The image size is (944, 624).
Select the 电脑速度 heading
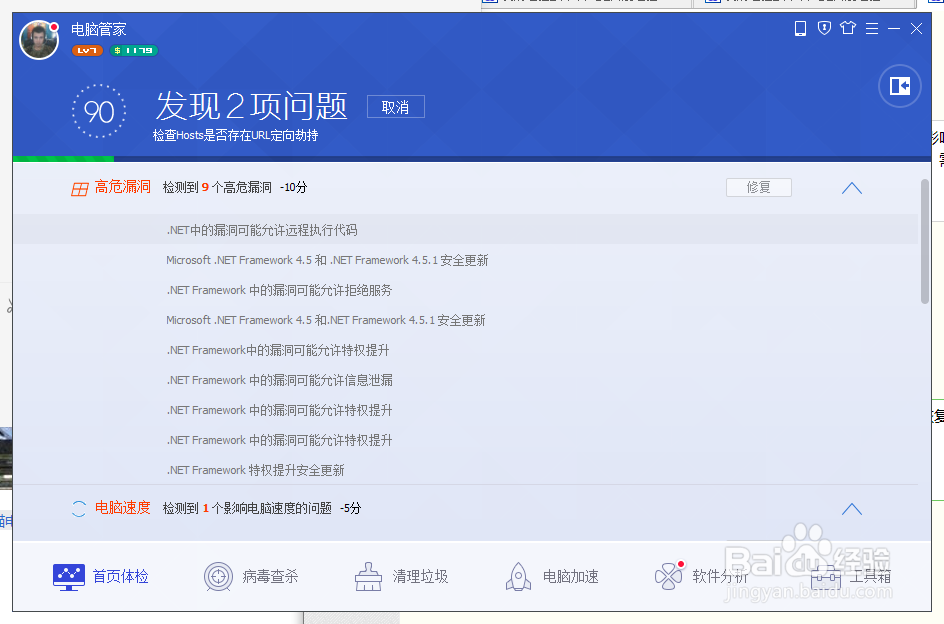[123, 508]
